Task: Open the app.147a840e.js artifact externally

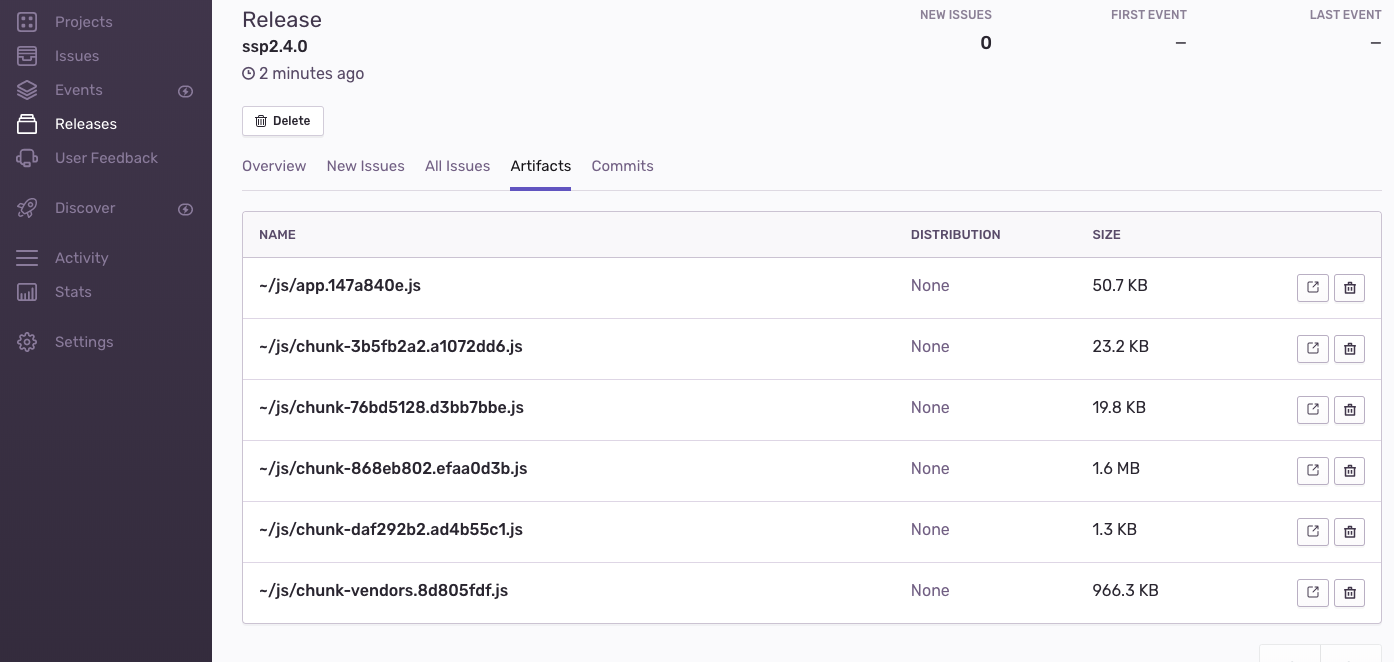Action: pos(1312,288)
